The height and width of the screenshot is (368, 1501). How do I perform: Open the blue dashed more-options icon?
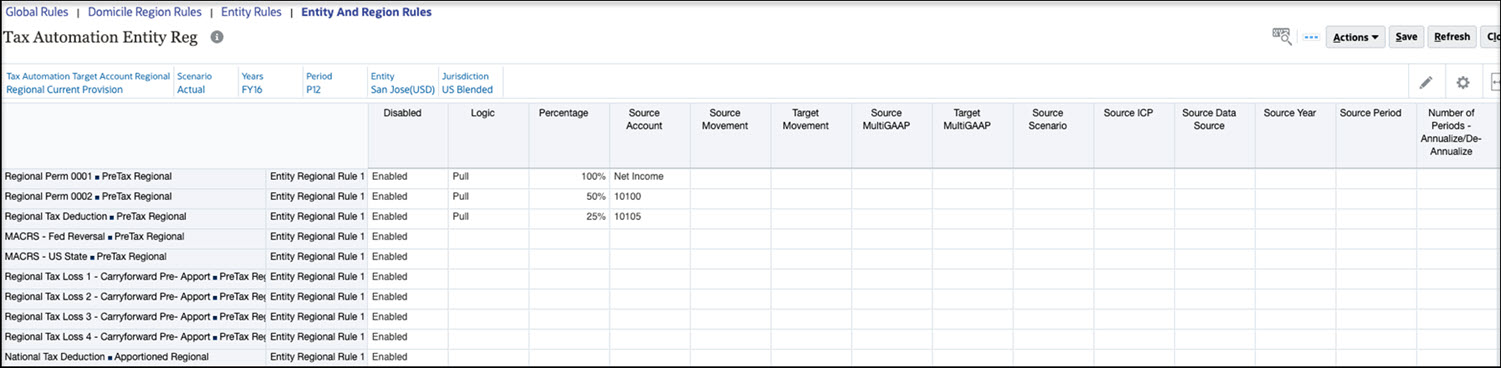click(x=1312, y=37)
